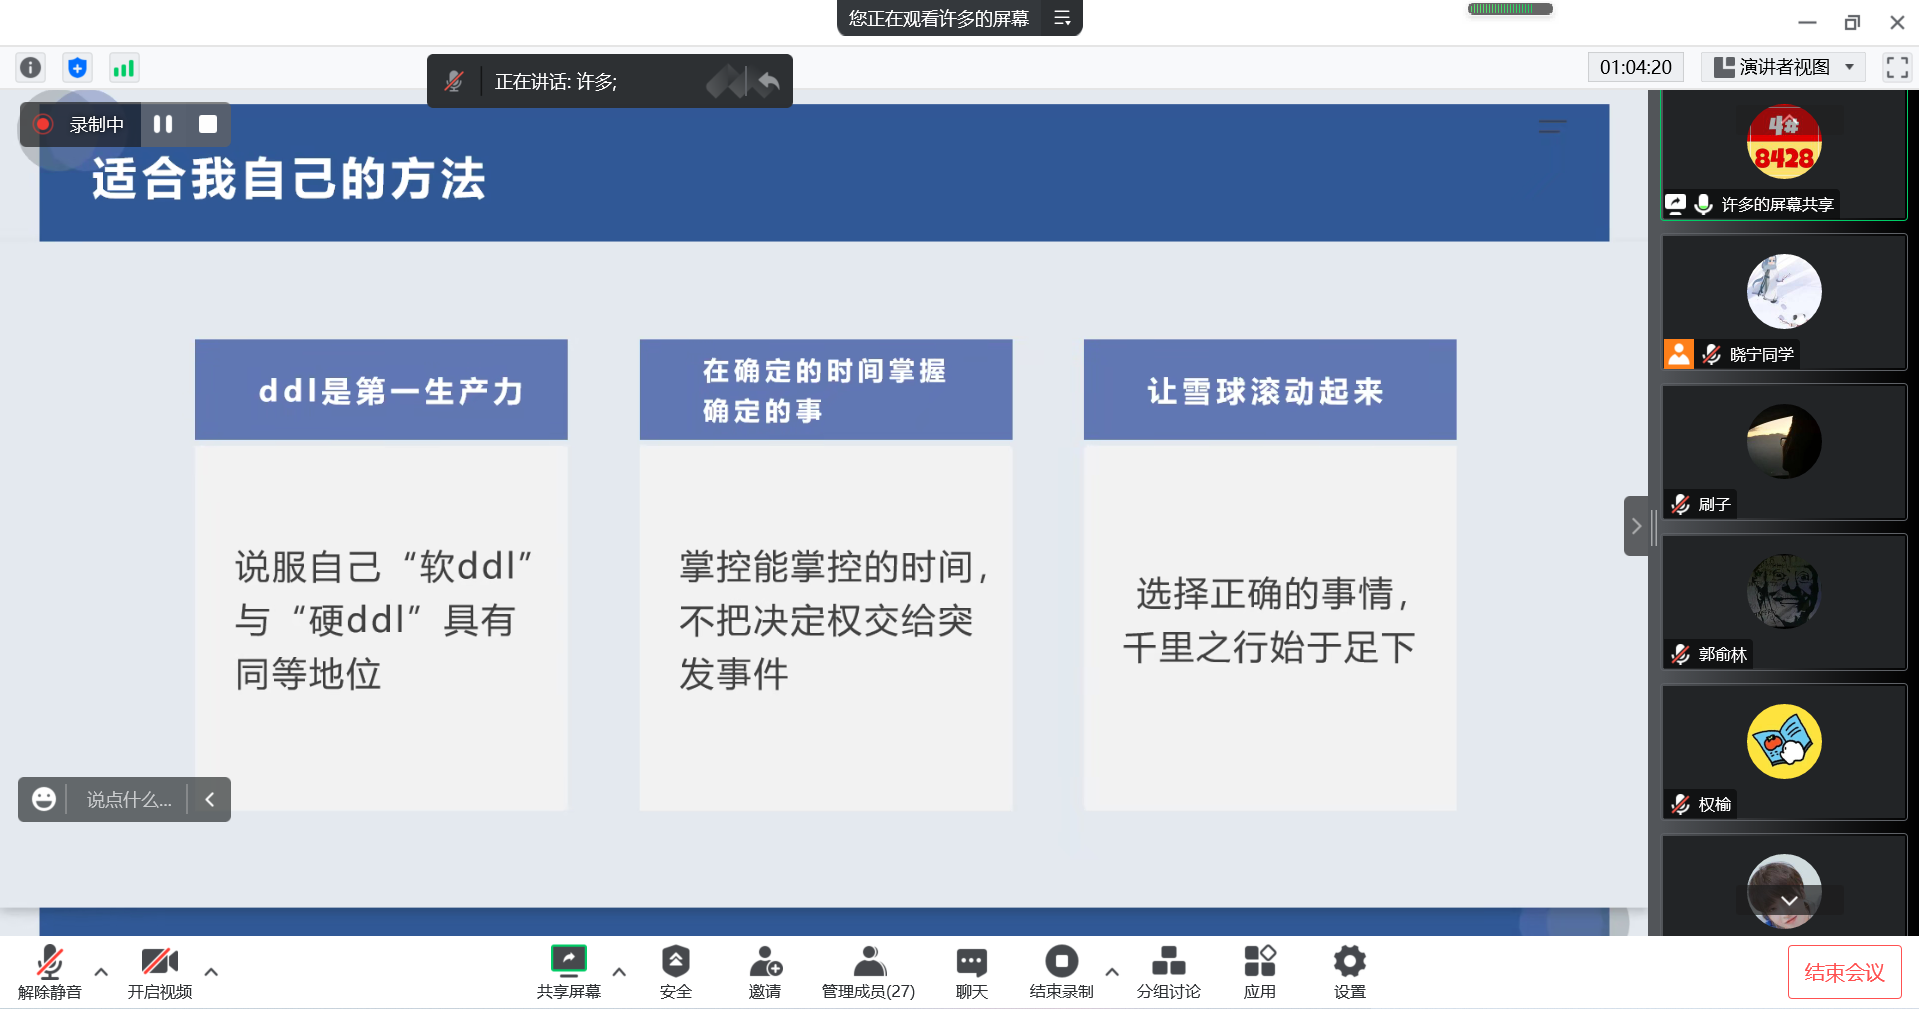Click meeting timer 01:04:20

(1635, 67)
